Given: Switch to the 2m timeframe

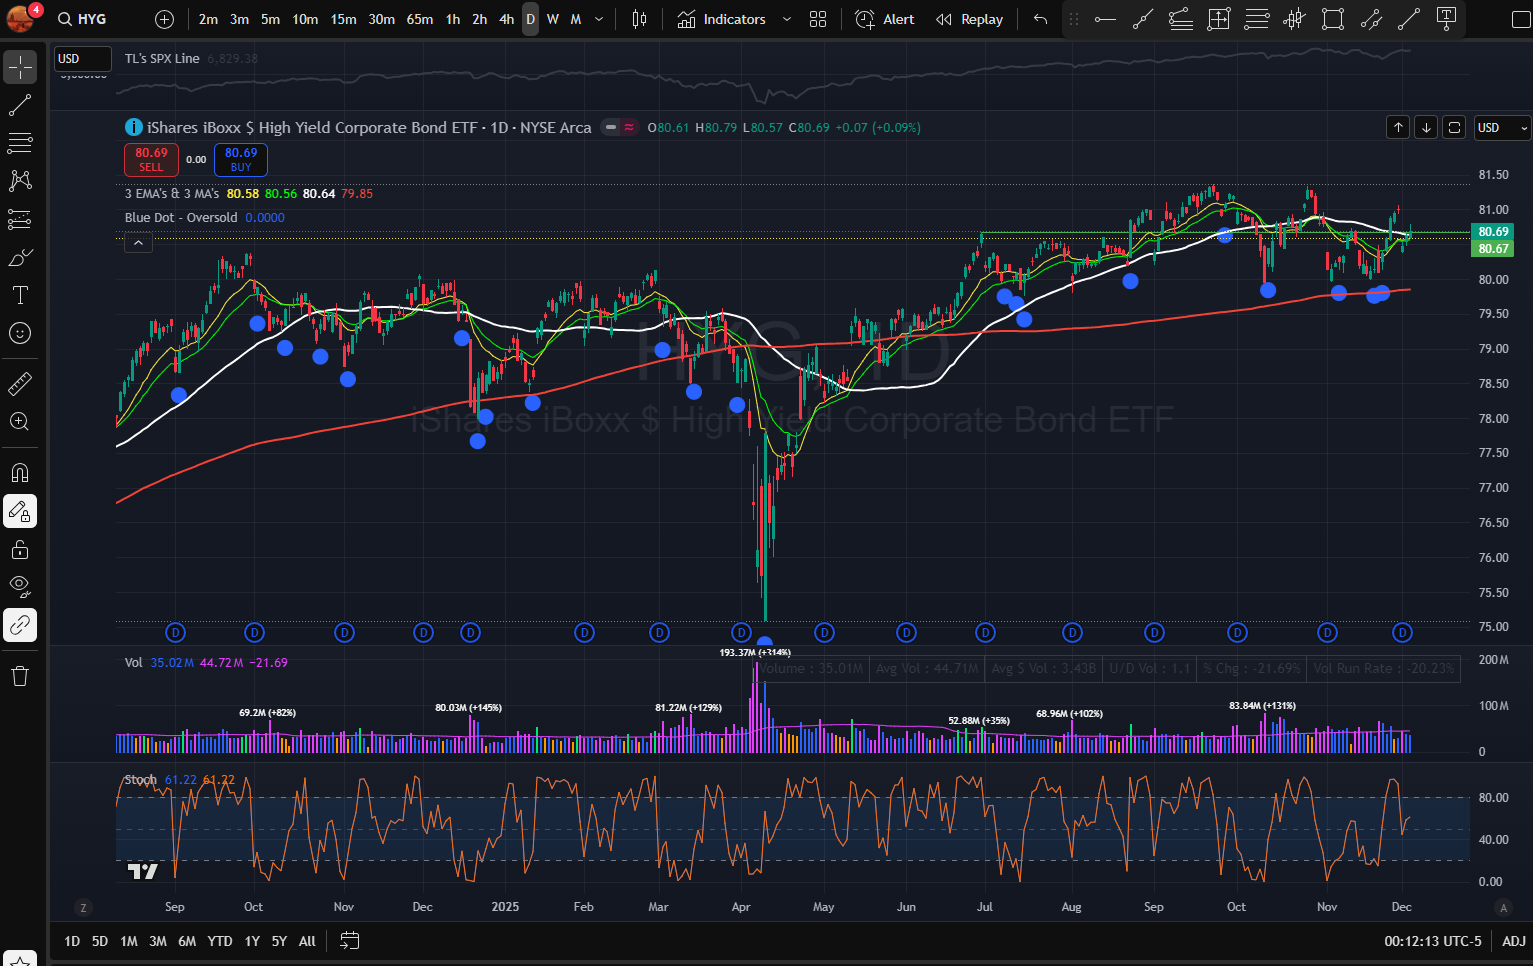Looking at the screenshot, I should click(x=208, y=19).
